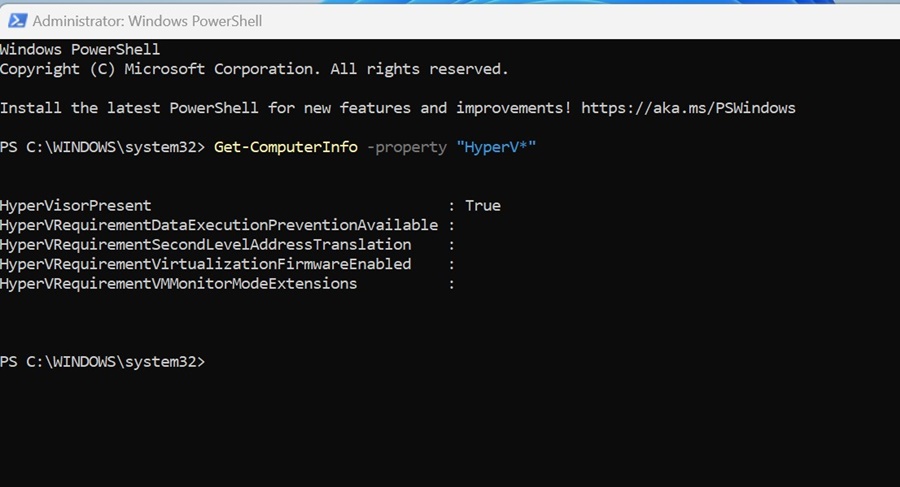Viewport: 900px width, 487px height.
Task: Click the HyperVRequirementVirtualizationFirmwareEnabled line
Action: click(x=205, y=264)
